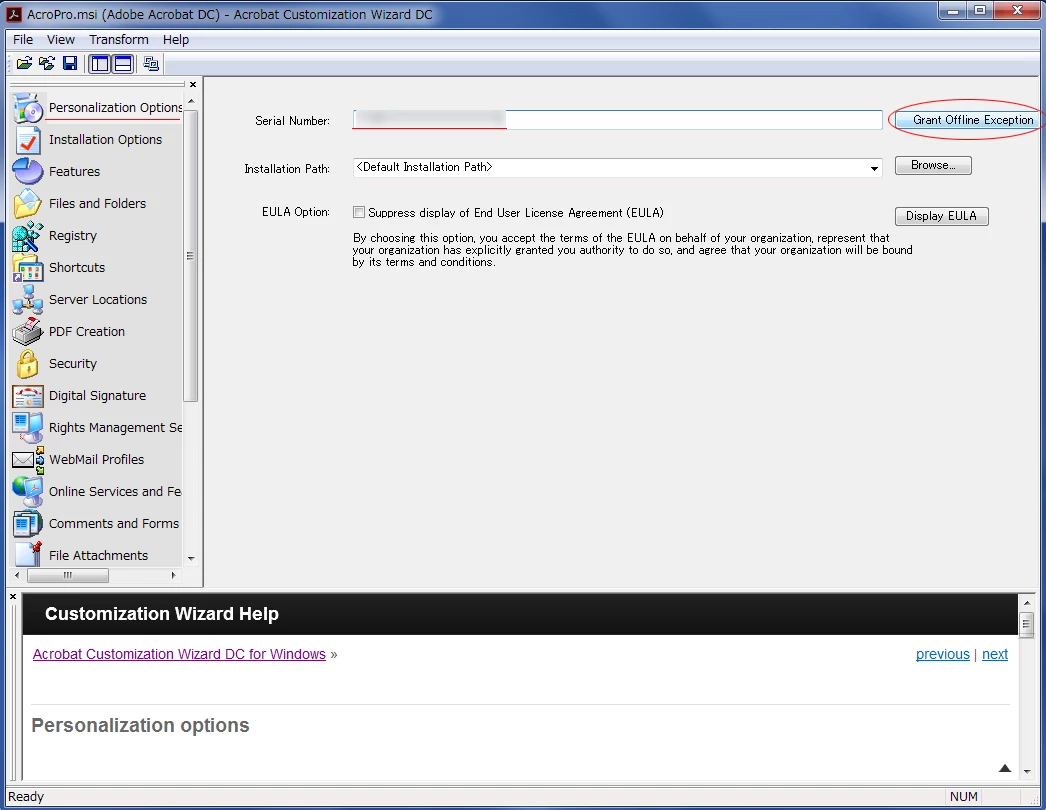Click the sidebar horizontal scrollbar thumb

coord(67,575)
